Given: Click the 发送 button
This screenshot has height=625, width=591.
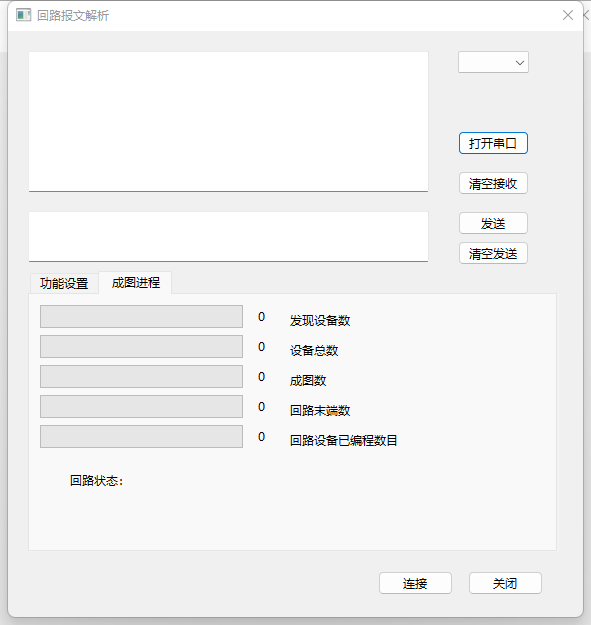Looking at the screenshot, I should (493, 223).
